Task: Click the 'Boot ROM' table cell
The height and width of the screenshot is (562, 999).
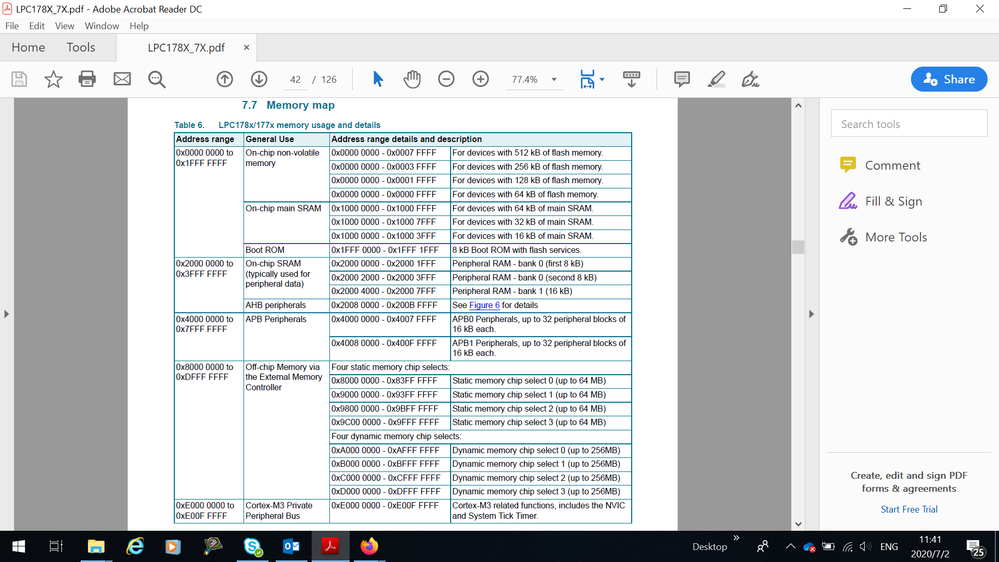Action: (x=286, y=250)
